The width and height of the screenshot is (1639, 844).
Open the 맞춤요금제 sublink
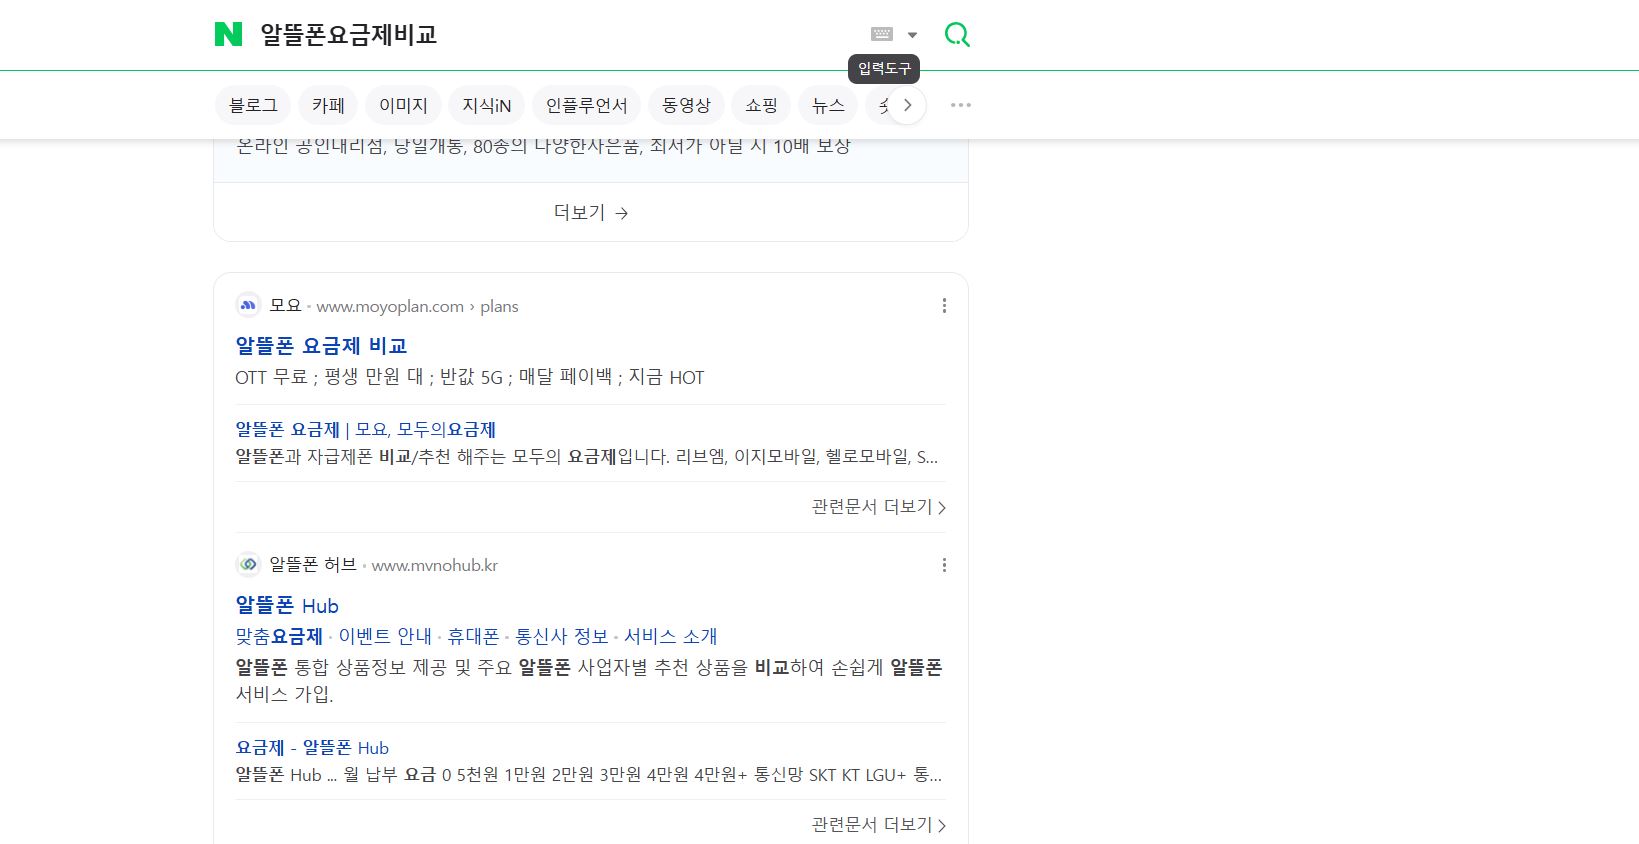click(x=279, y=636)
